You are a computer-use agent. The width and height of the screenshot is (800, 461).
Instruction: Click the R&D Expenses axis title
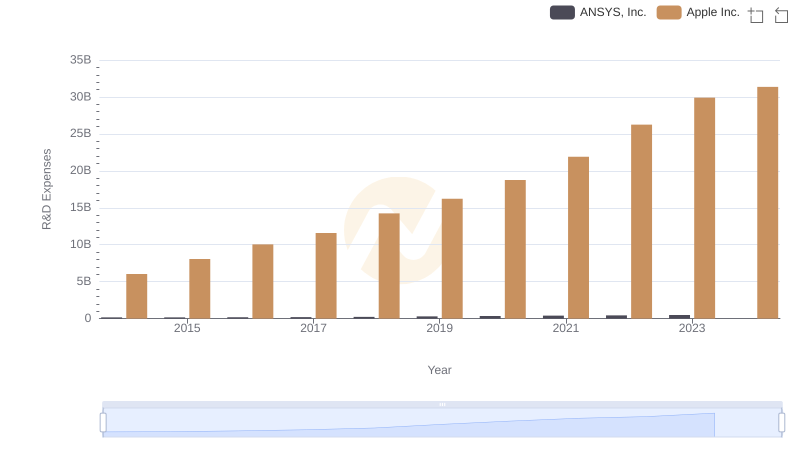tap(46, 189)
